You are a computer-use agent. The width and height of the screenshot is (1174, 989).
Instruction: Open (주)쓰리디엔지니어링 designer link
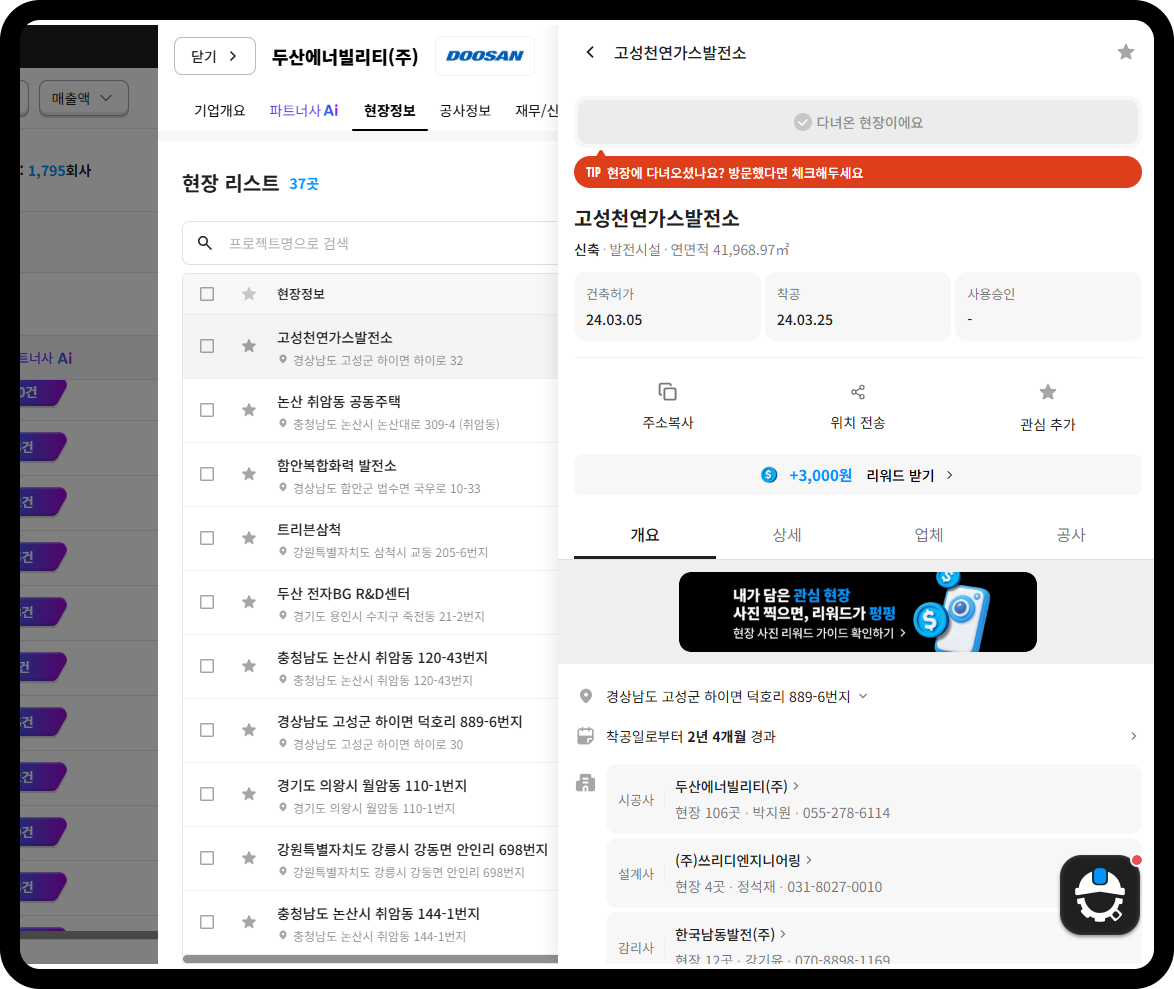[x=743, y=860]
